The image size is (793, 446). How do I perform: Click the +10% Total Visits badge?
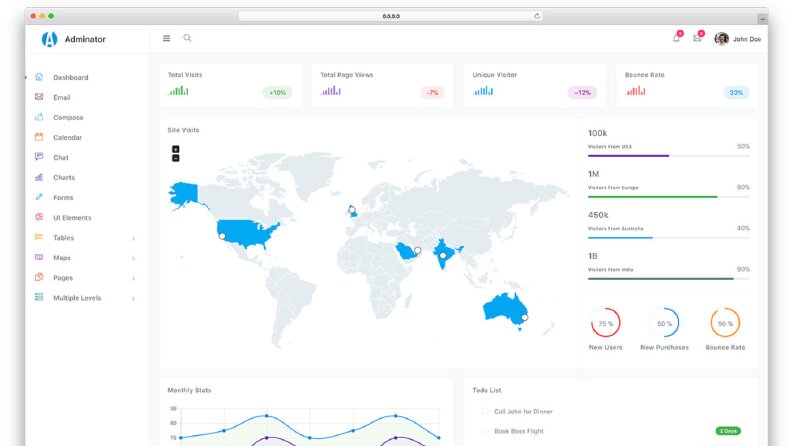pyautogui.click(x=277, y=93)
